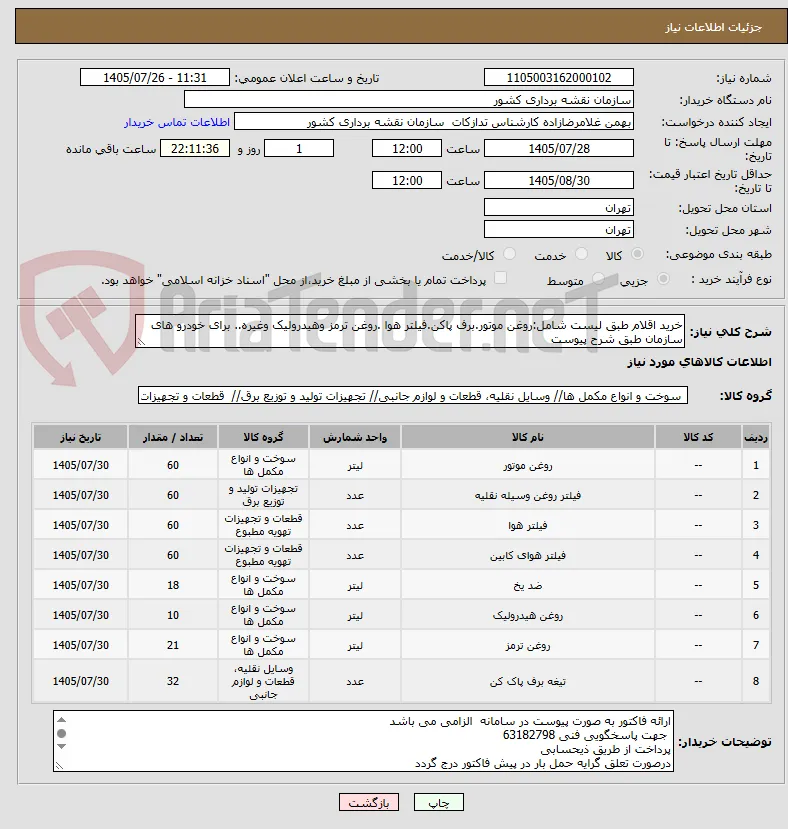788x829 pixels.
Task: Select the روغن موتور row name cell
Action: click(528, 465)
